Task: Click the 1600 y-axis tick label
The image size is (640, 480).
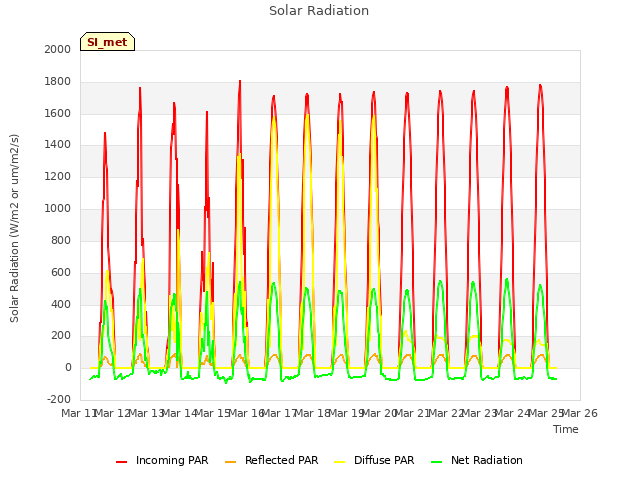Action: 58,113
